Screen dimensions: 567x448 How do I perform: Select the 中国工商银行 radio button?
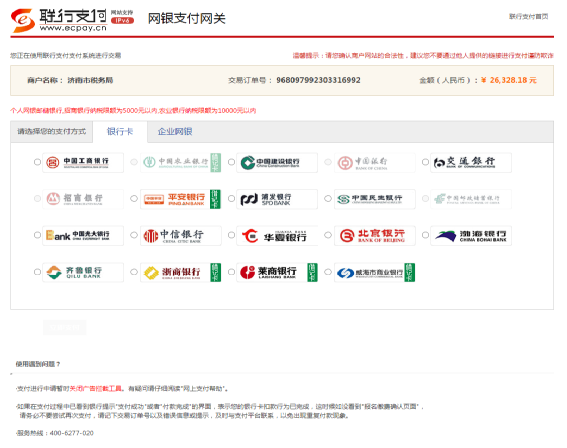[37, 162]
